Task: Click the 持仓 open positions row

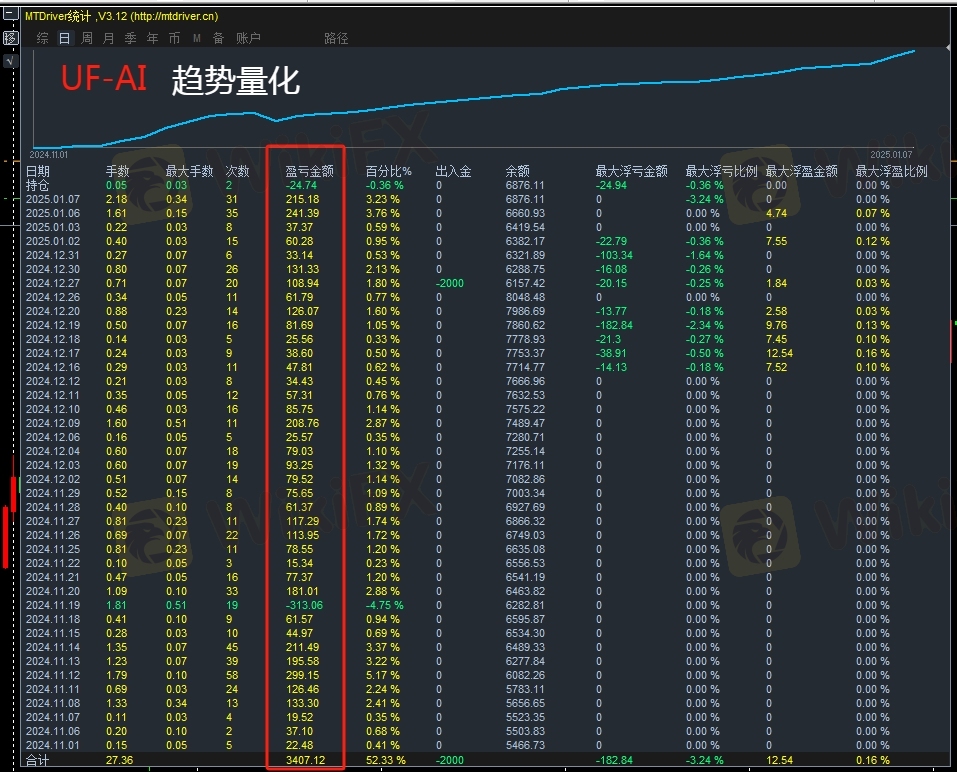Action: click(x=37, y=185)
